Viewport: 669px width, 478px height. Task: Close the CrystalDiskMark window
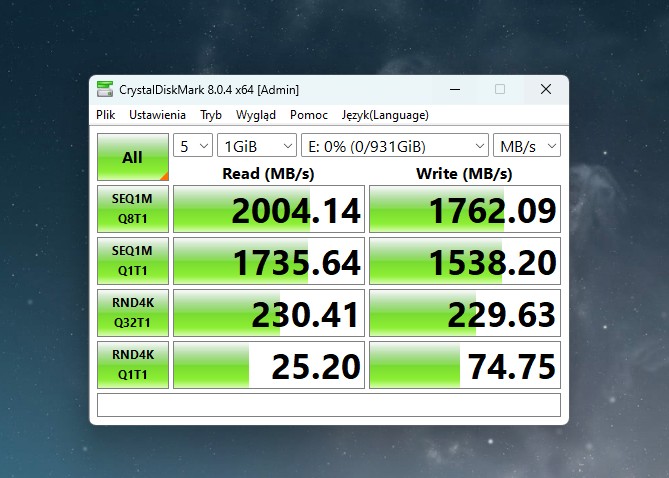point(546,89)
